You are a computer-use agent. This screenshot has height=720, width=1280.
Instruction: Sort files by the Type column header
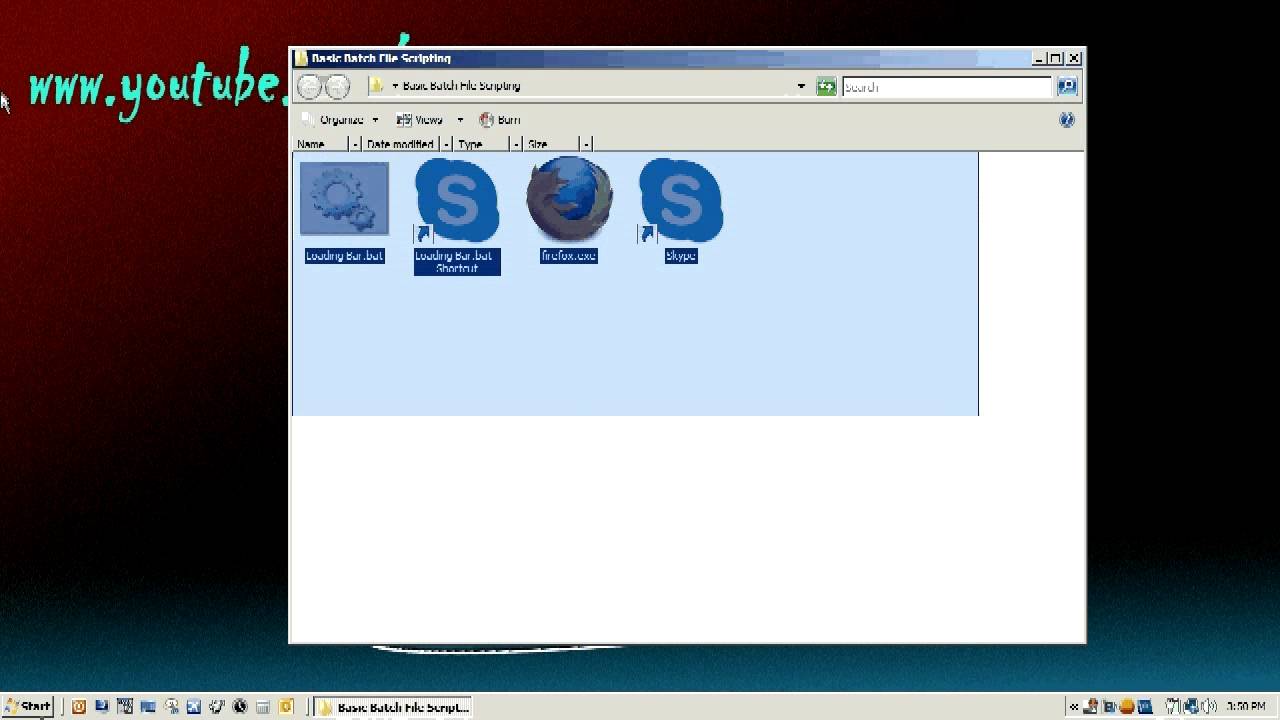coord(471,144)
